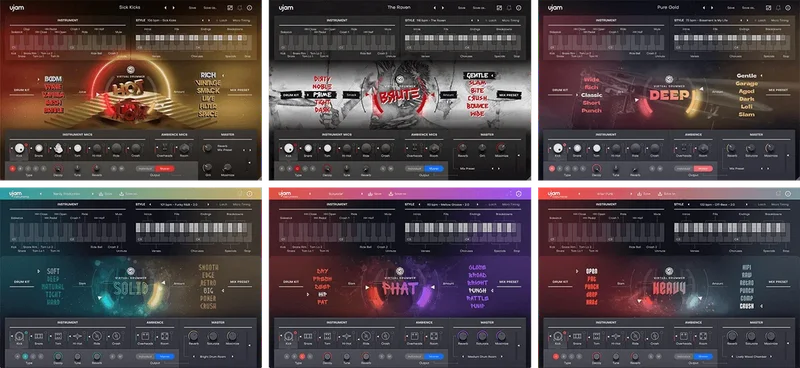Select Crash instrument icon in SOLID plugin
The height and width of the screenshot is (368, 800).
(116, 336)
